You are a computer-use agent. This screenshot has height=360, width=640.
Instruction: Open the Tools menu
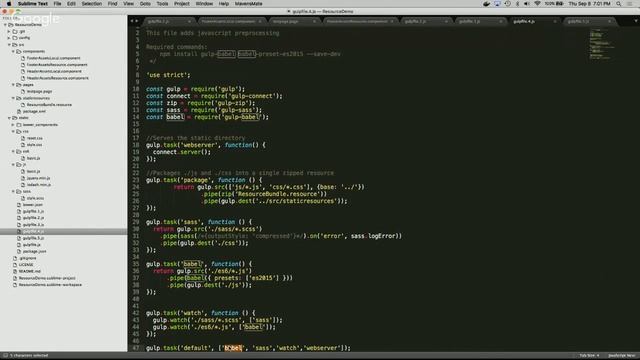pos(162,4)
